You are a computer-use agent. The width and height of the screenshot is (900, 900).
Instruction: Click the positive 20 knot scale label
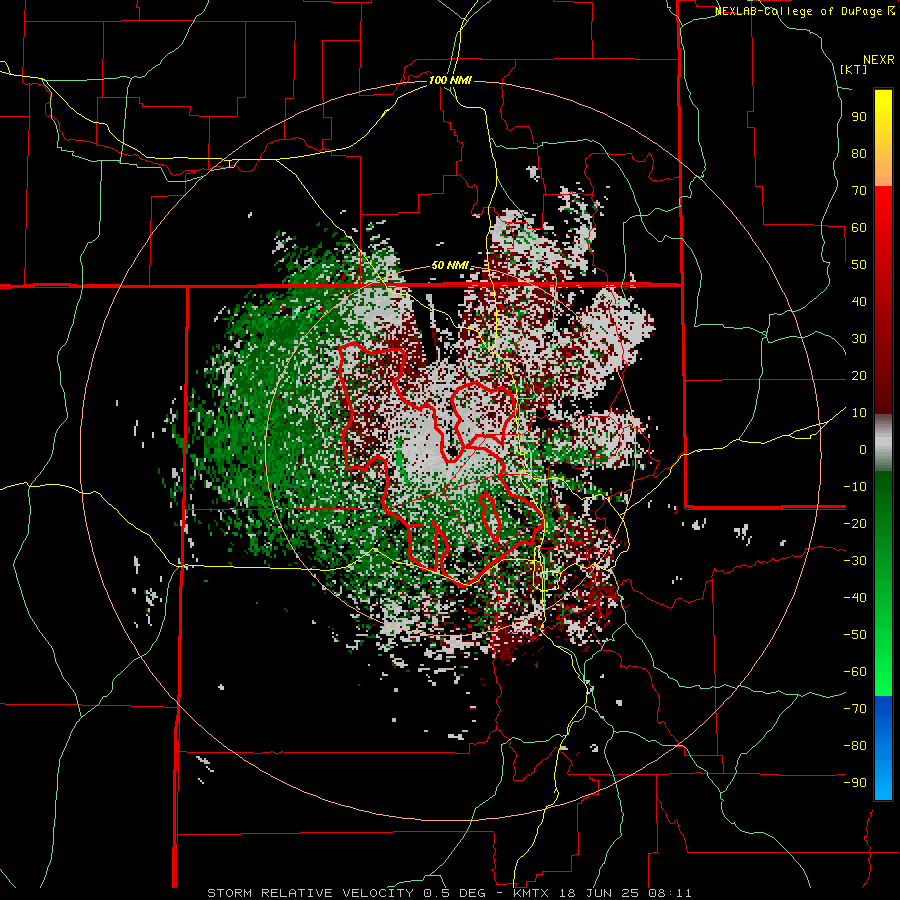click(859, 375)
